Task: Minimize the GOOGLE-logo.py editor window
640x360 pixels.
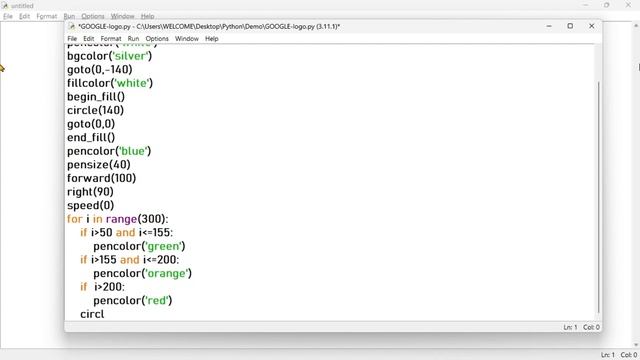Action: point(549,26)
